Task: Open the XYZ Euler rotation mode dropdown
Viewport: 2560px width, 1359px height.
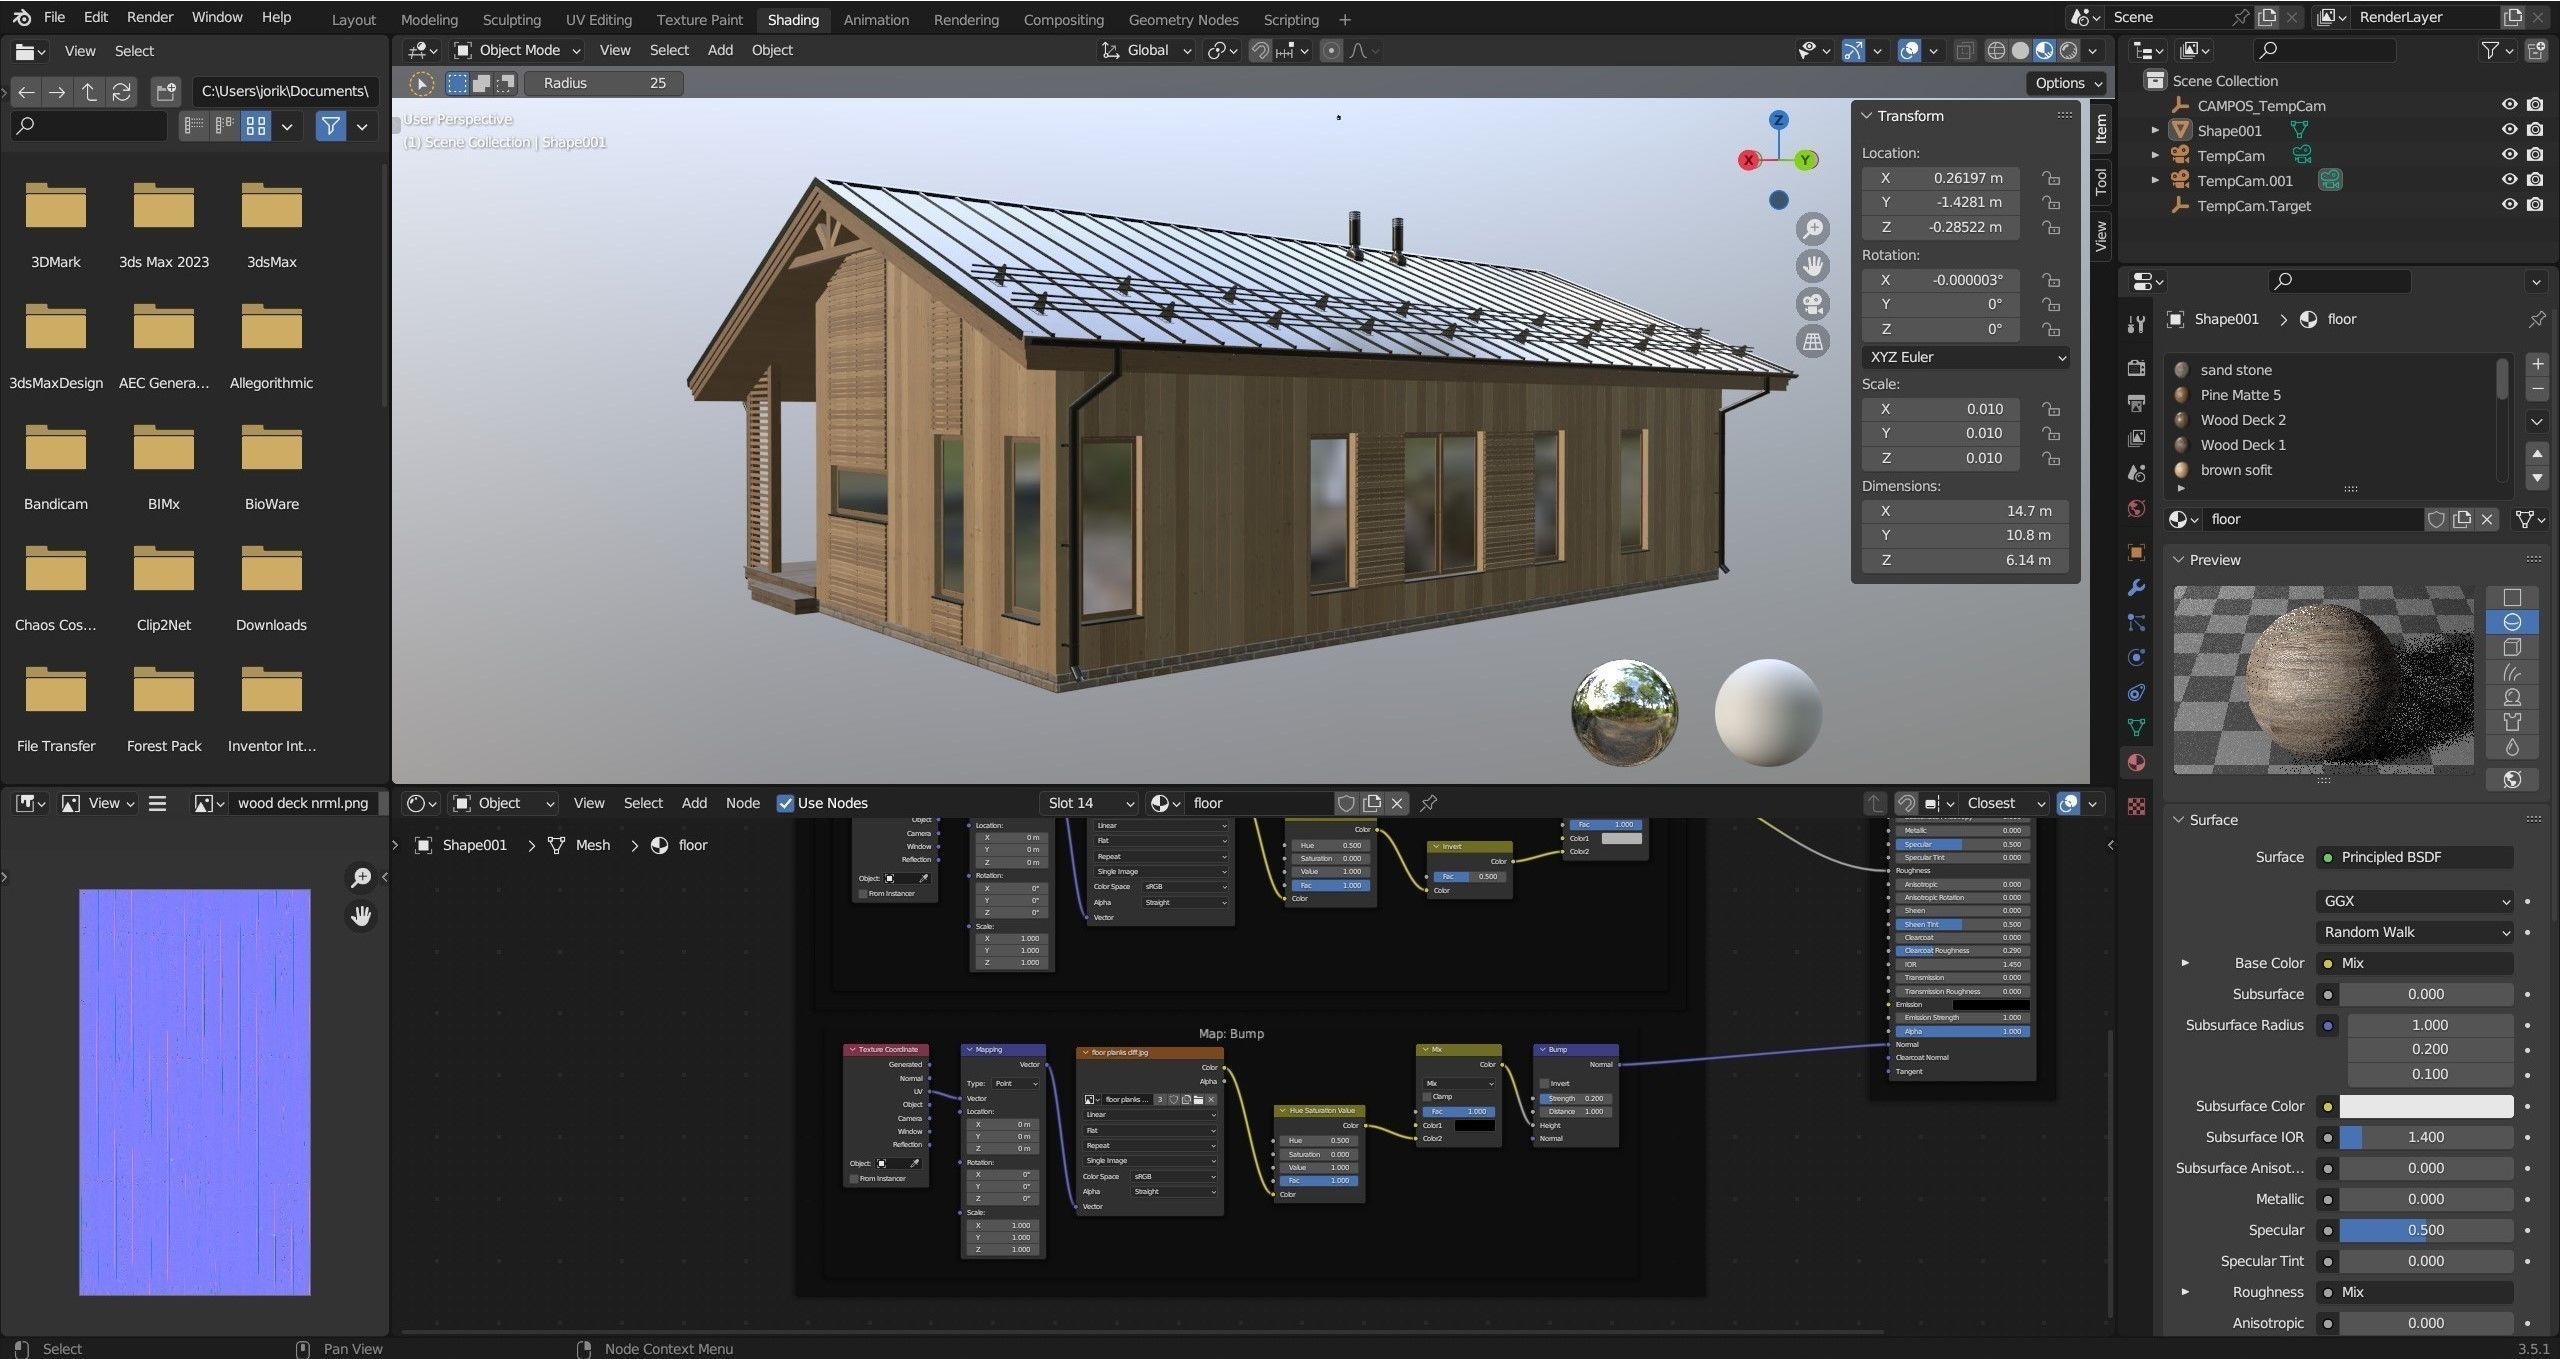Action: [x=1966, y=357]
